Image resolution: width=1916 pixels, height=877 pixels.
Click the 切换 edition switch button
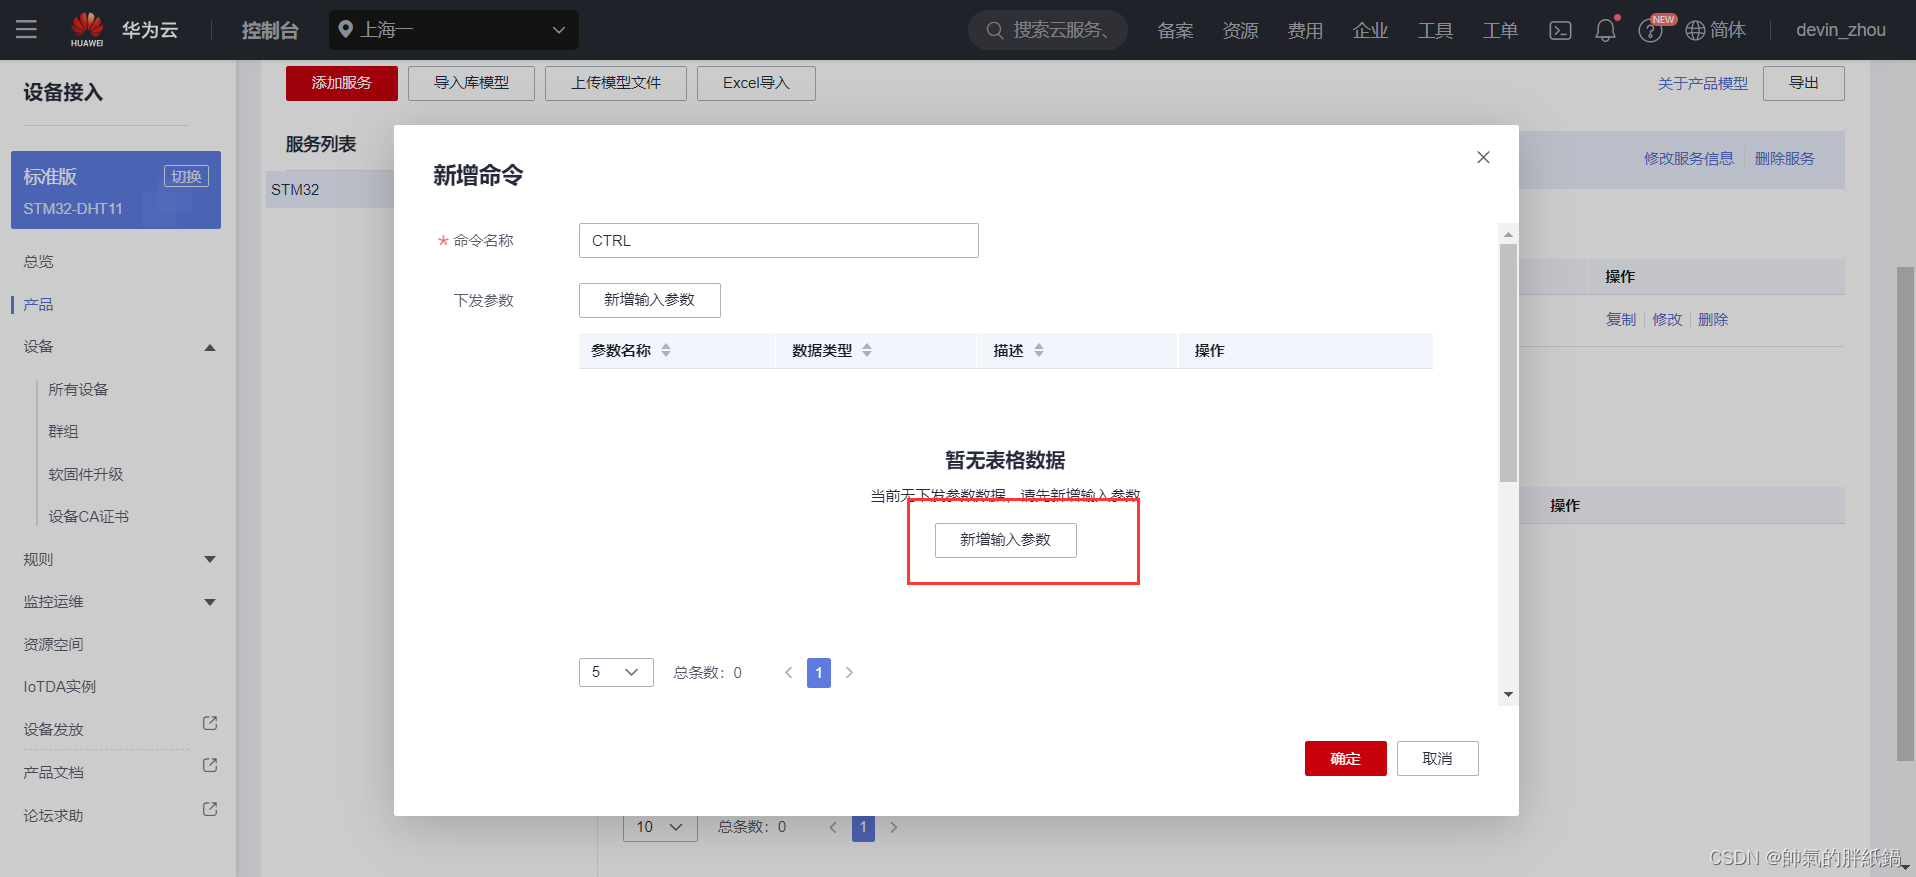(x=186, y=176)
